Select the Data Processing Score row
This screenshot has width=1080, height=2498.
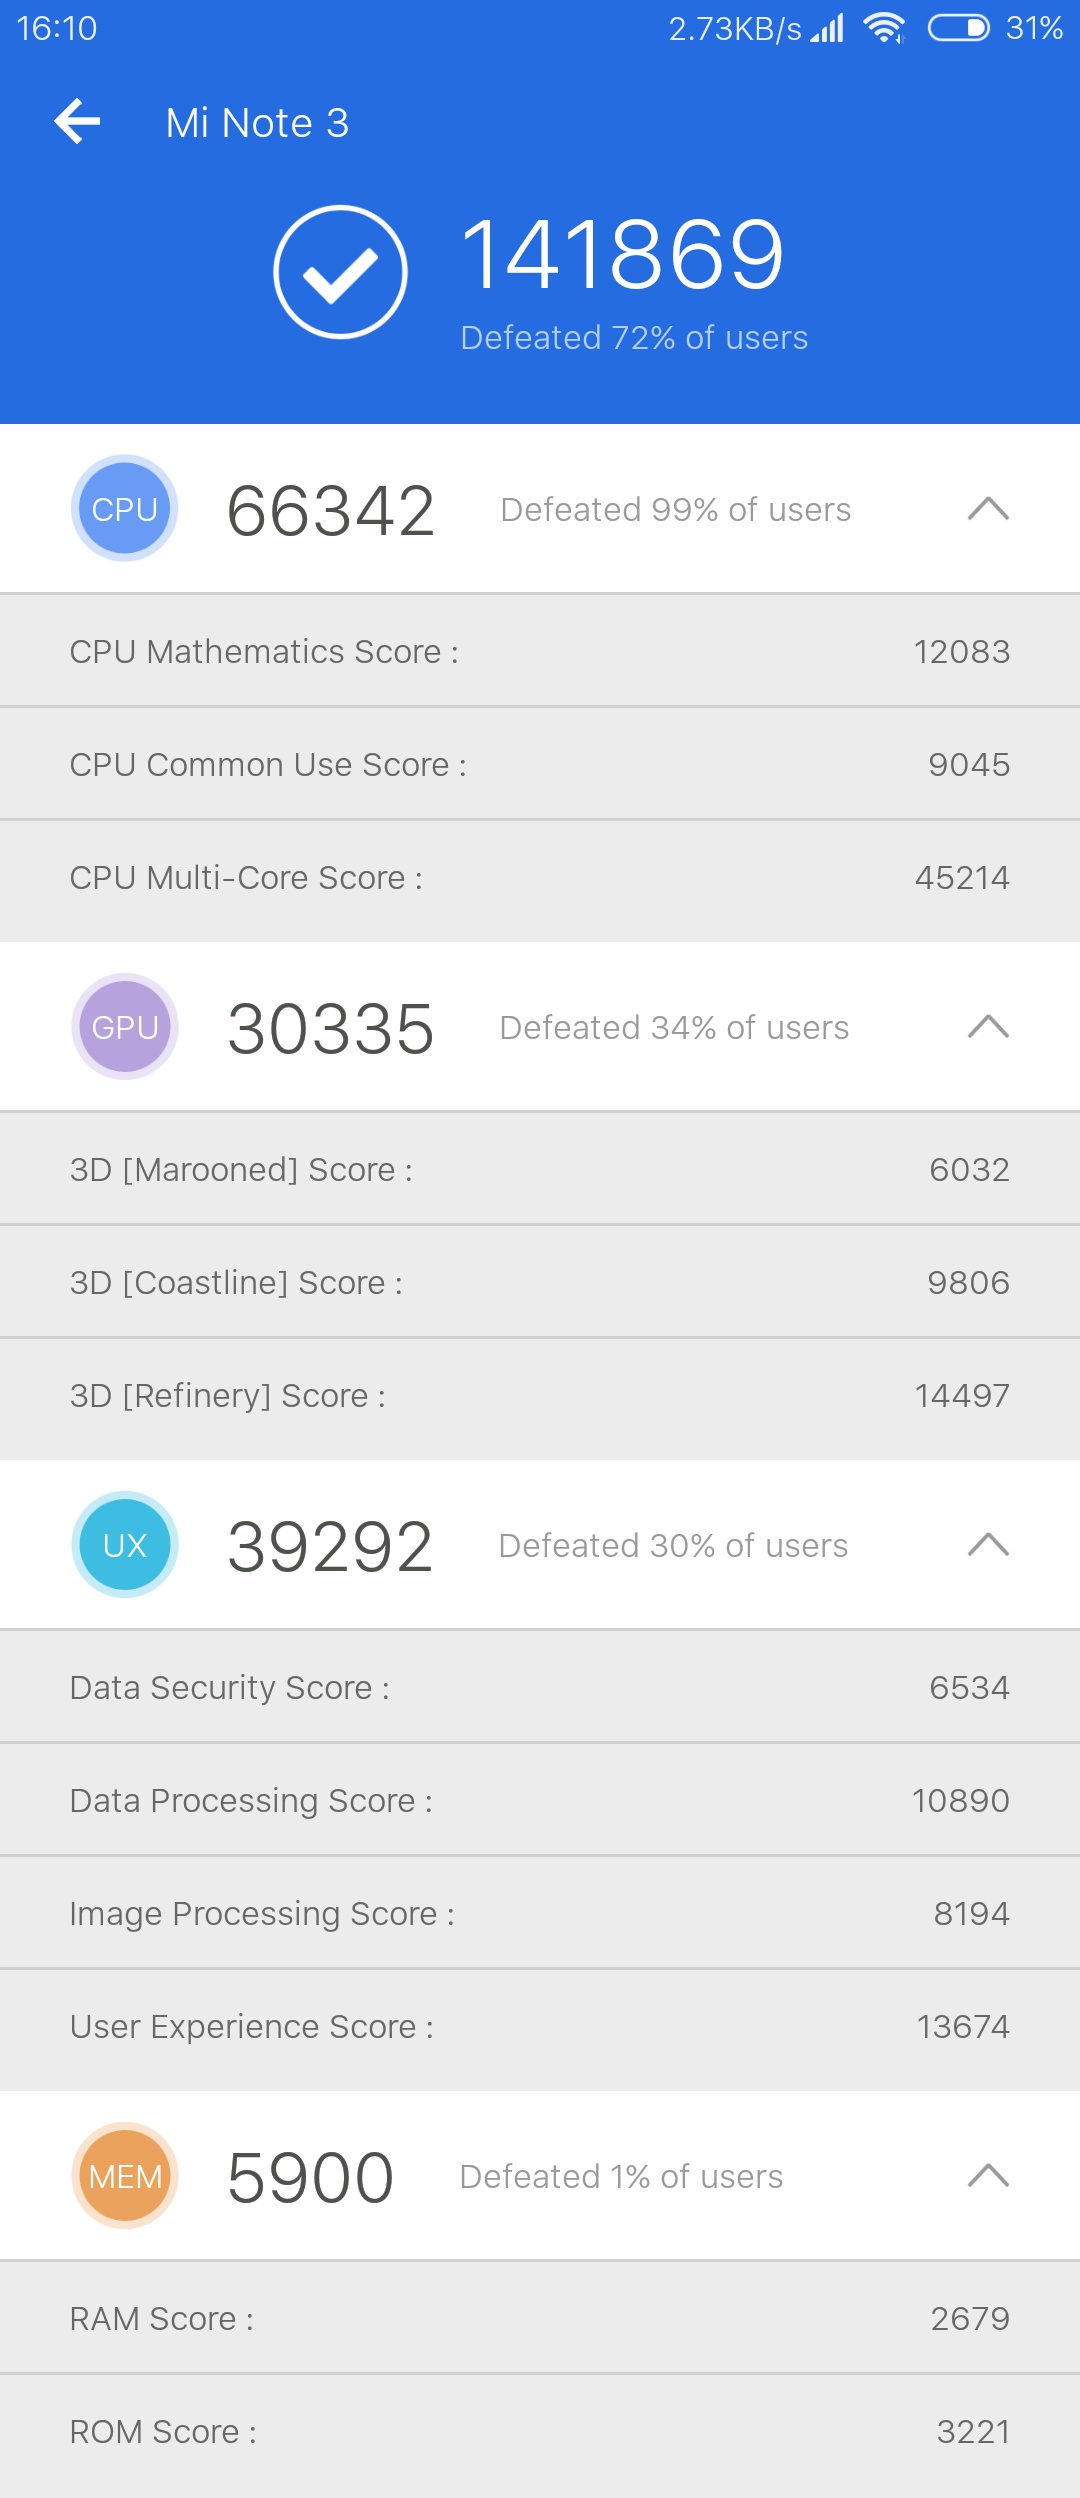pos(540,1800)
